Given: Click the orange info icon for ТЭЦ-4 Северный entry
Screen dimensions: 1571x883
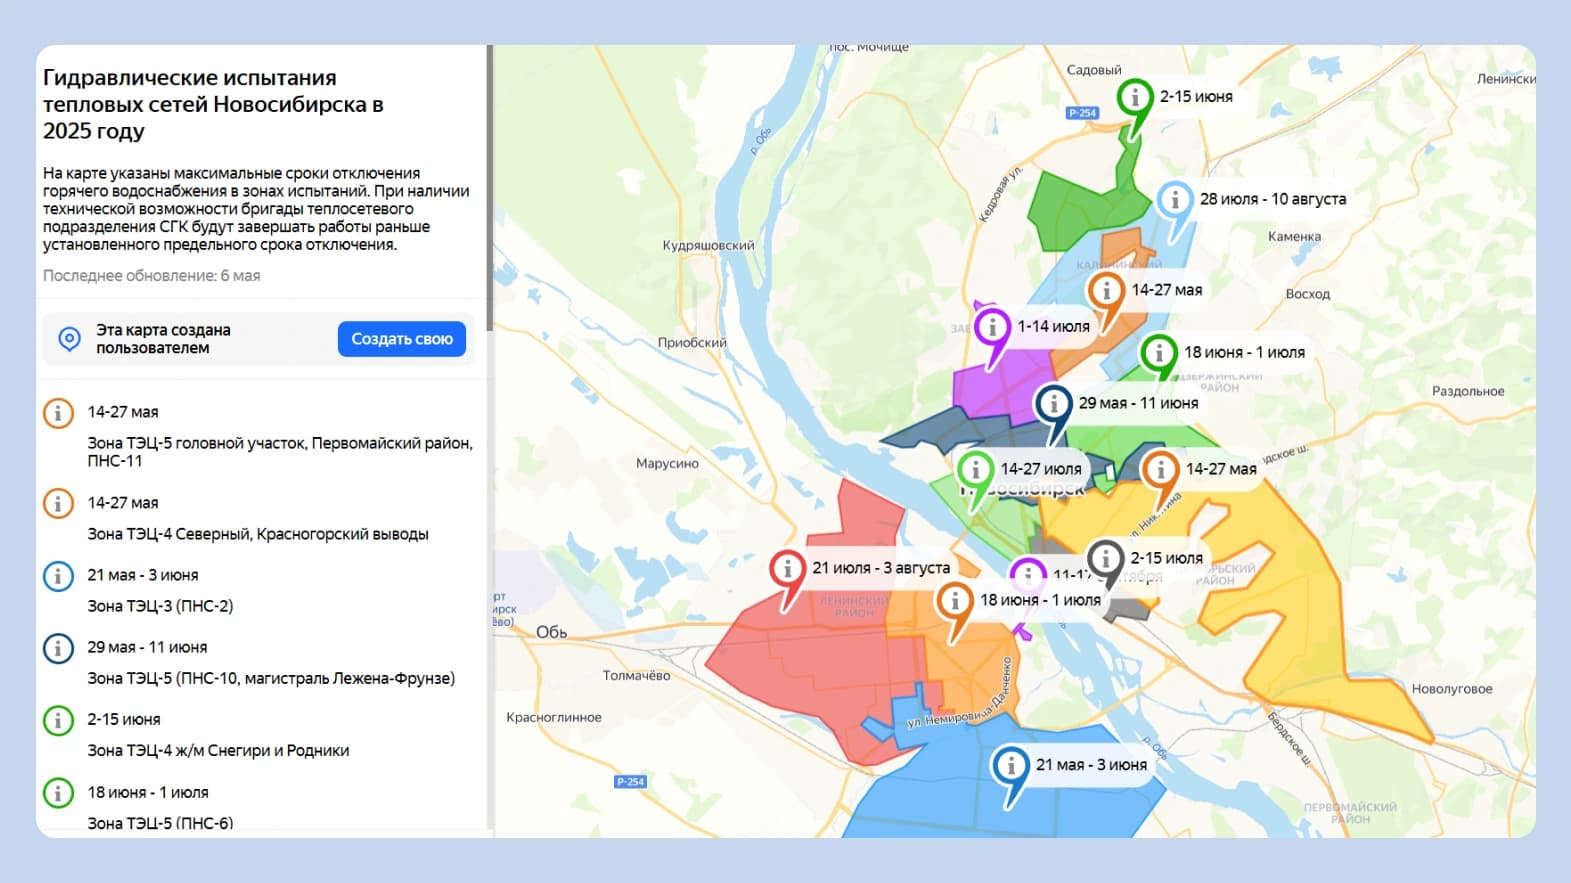Looking at the screenshot, I should coord(58,504).
